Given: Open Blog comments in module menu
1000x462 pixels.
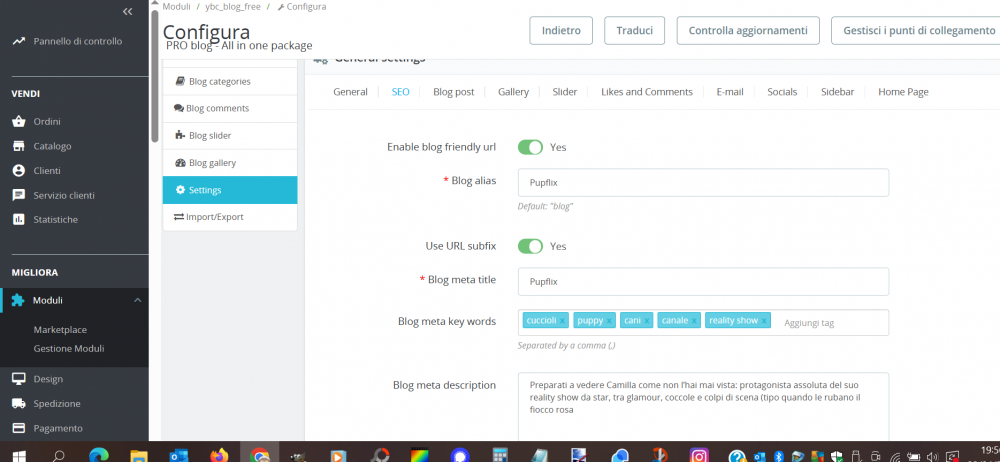Looking at the screenshot, I should 230,108.
